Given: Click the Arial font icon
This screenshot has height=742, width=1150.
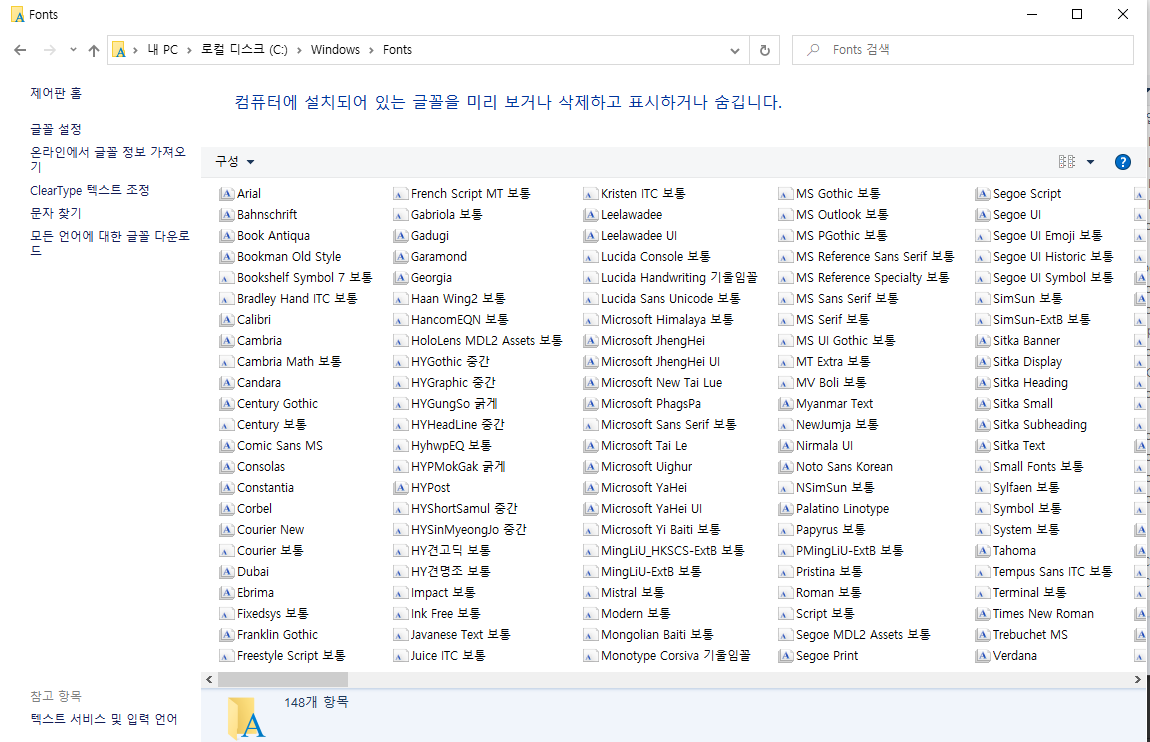Looking at the screenshot, I should (x=227, y=194).
